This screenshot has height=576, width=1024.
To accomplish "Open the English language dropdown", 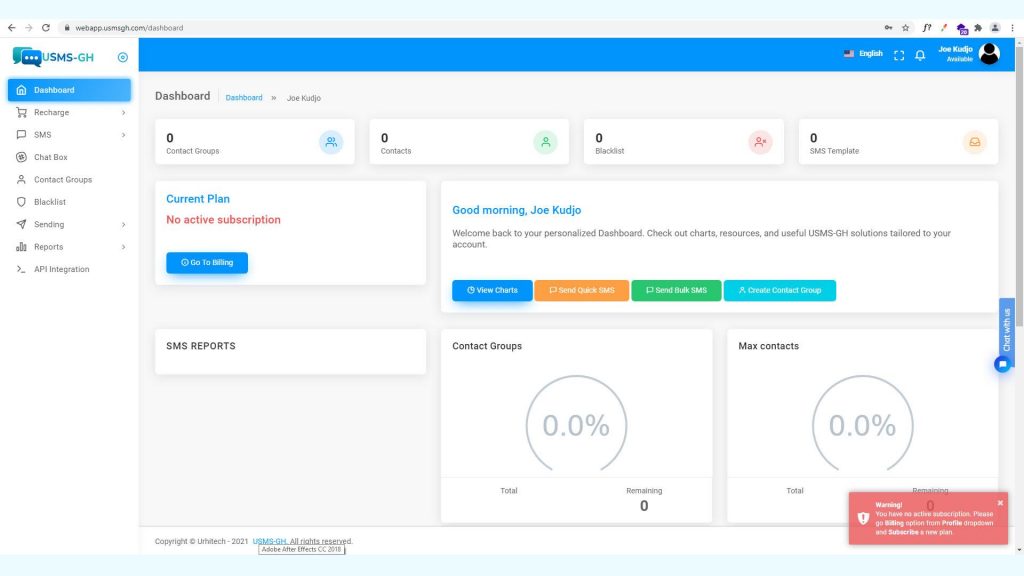I will (863, 54).
